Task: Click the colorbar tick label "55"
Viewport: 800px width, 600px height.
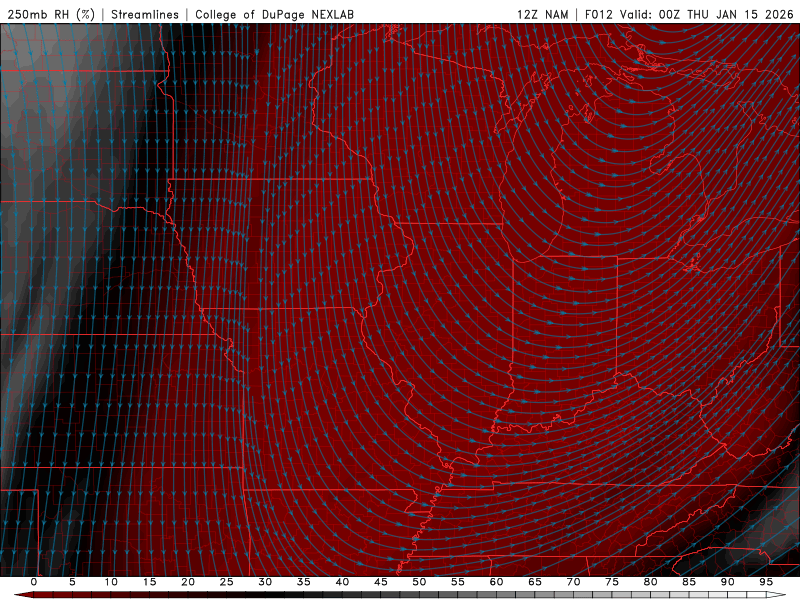Action: tap(458, 582)
